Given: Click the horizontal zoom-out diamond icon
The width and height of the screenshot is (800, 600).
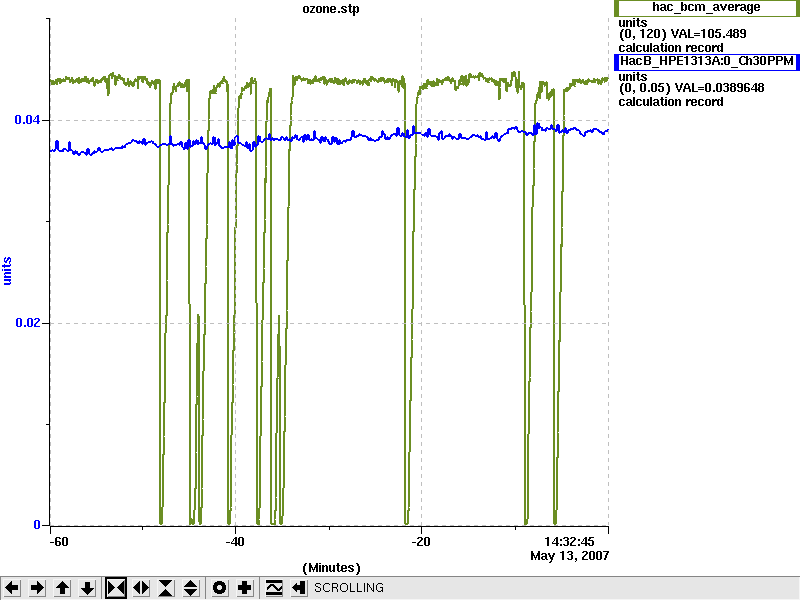Looking at the screenshot, I should click(x=141, y=588).
